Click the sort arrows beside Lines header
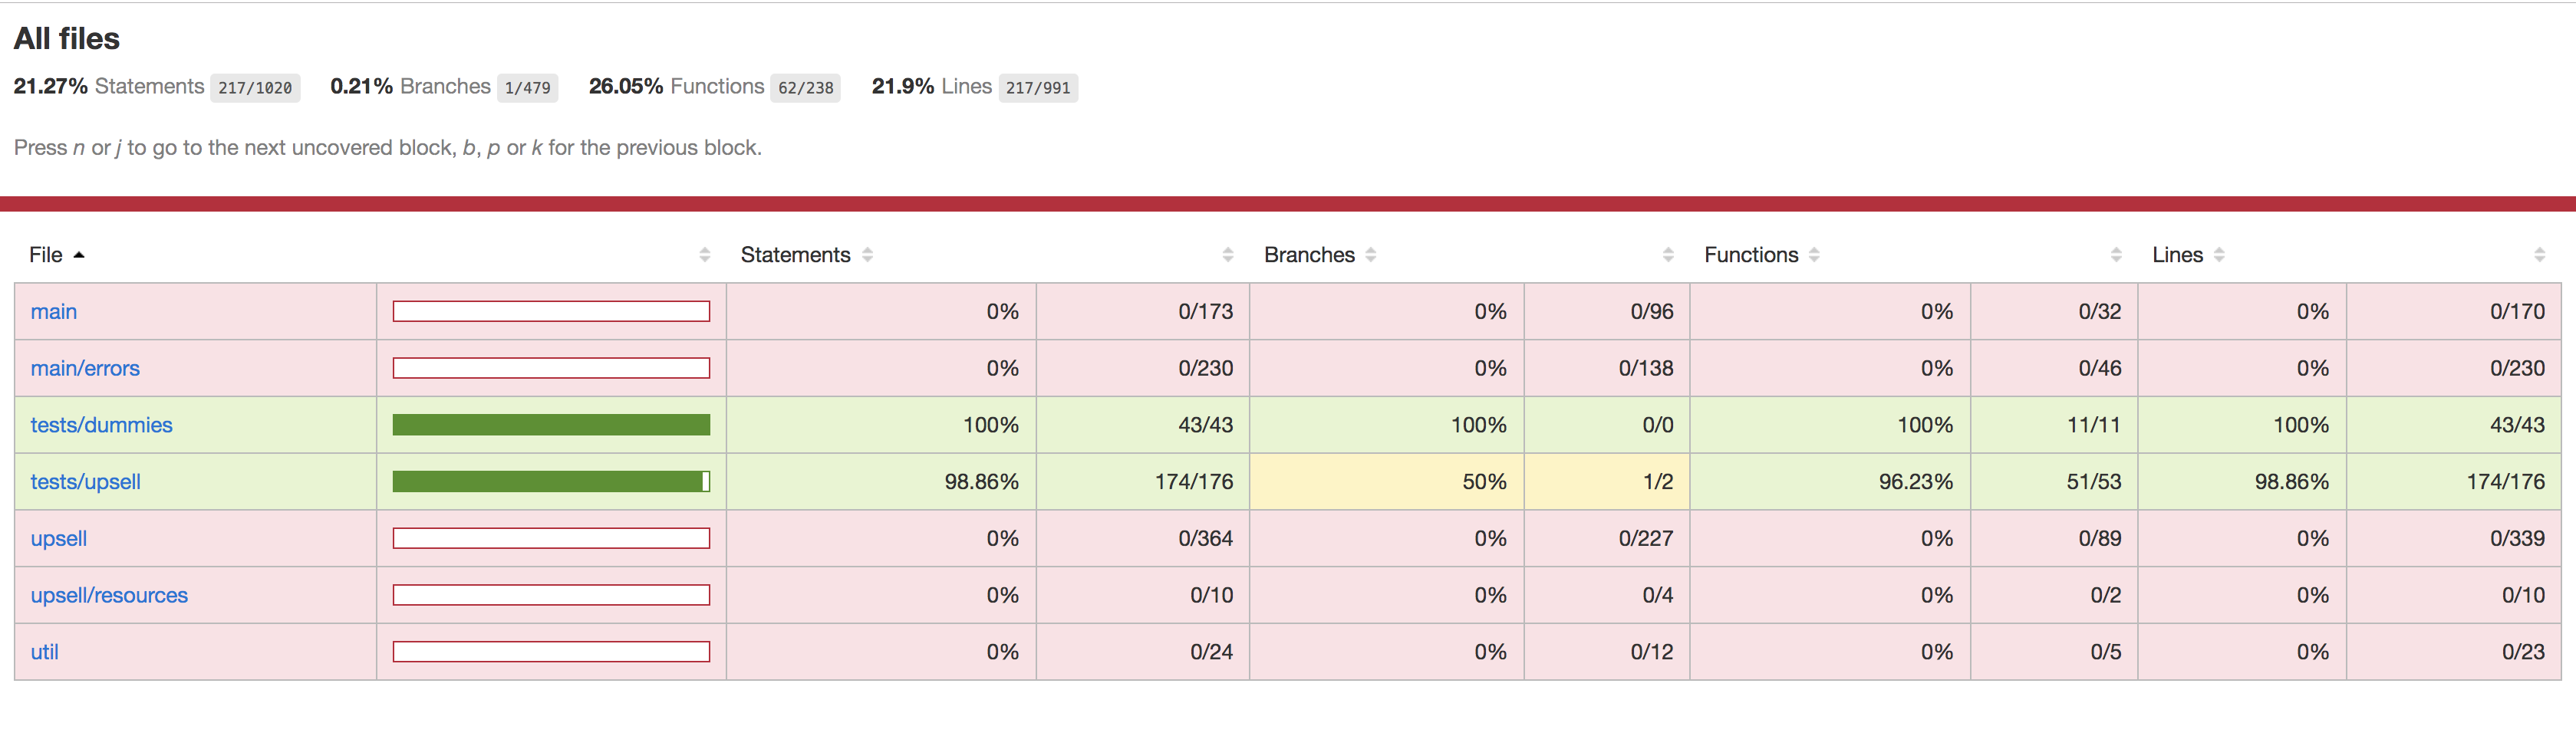2576x736 pixels. [x=2219, y=255]
